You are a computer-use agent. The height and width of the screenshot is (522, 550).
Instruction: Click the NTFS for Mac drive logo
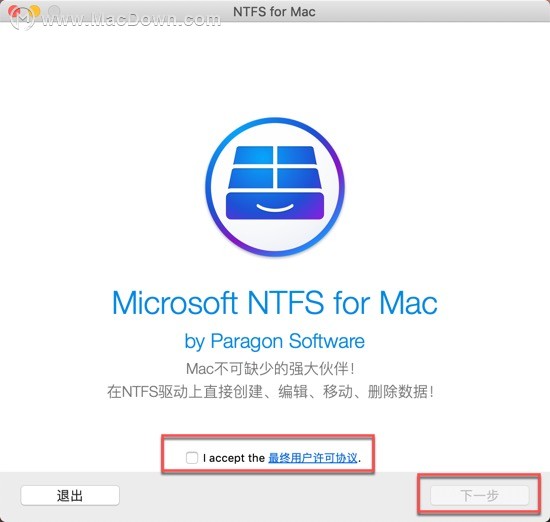[275, 187]
